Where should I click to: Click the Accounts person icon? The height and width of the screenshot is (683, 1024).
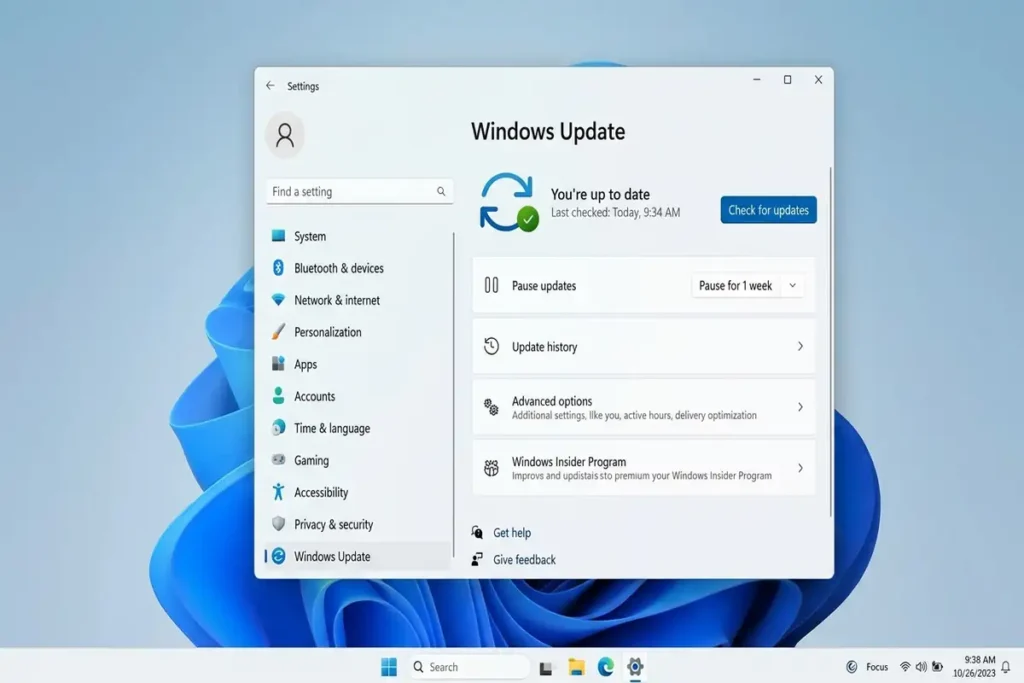[278, 396]
